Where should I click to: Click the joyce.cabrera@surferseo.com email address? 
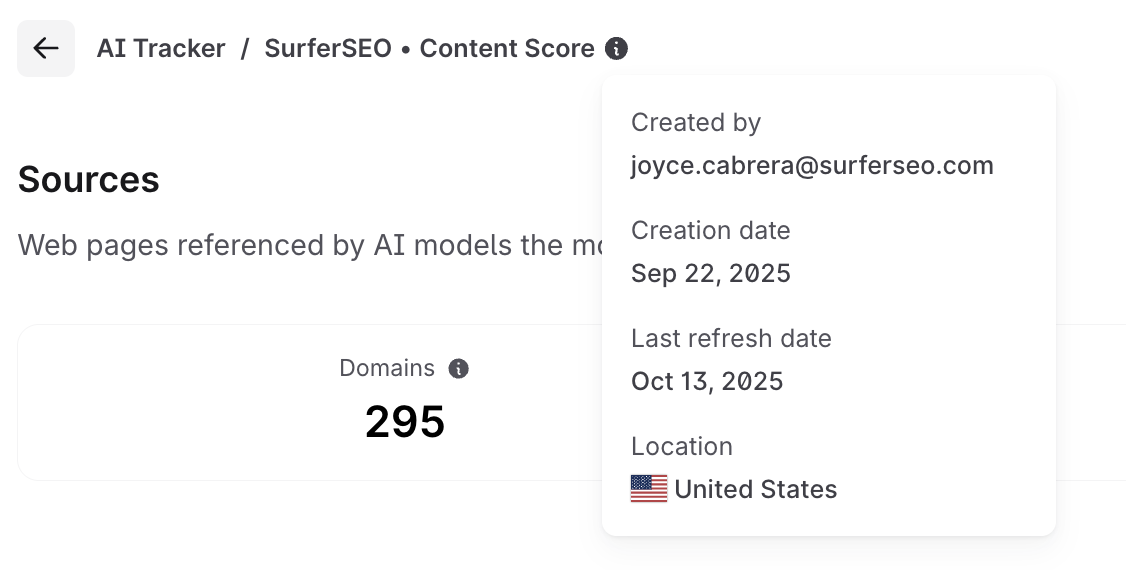tap(812, 165)
